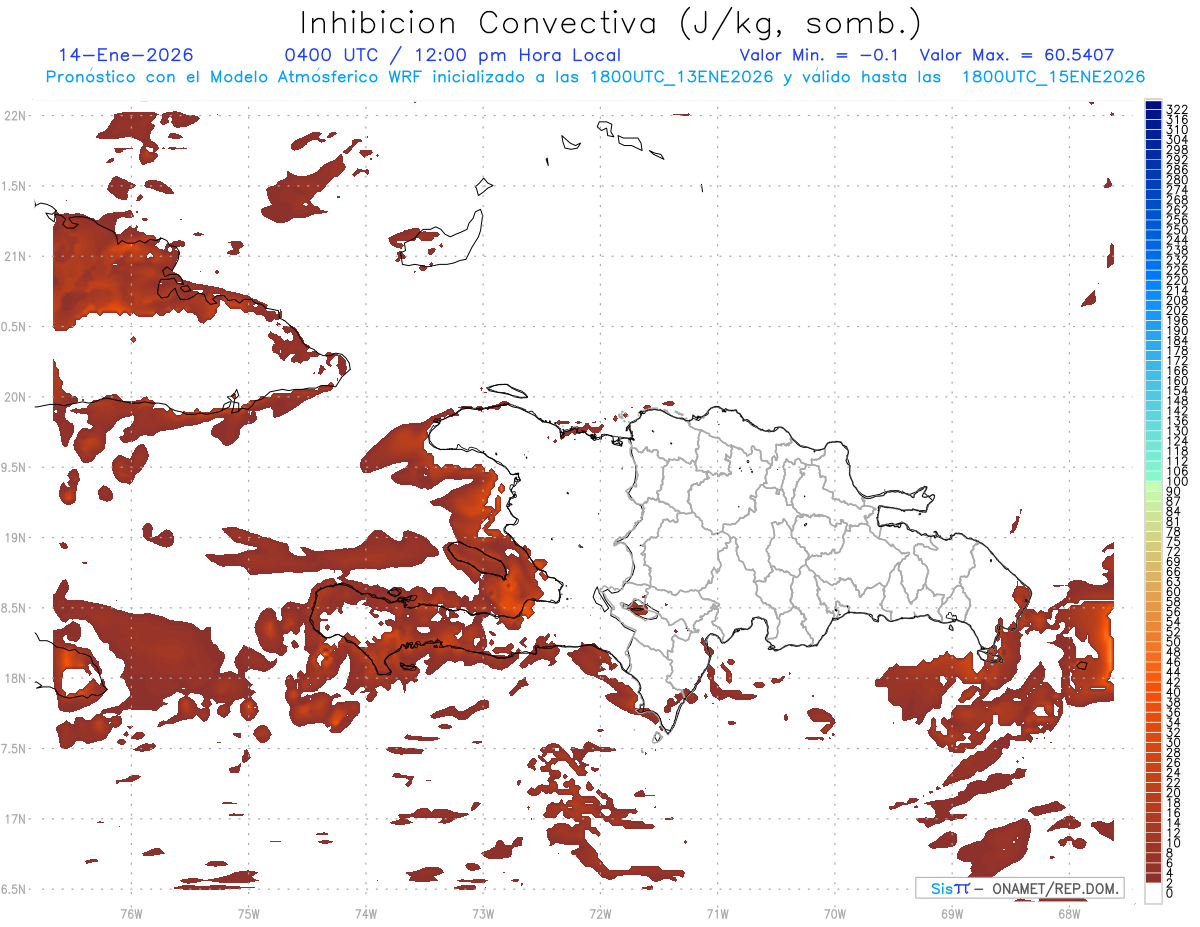Click the '19N' latitude axis label
This screenshot has height=927, width=1200.
(x=15, y=538)
